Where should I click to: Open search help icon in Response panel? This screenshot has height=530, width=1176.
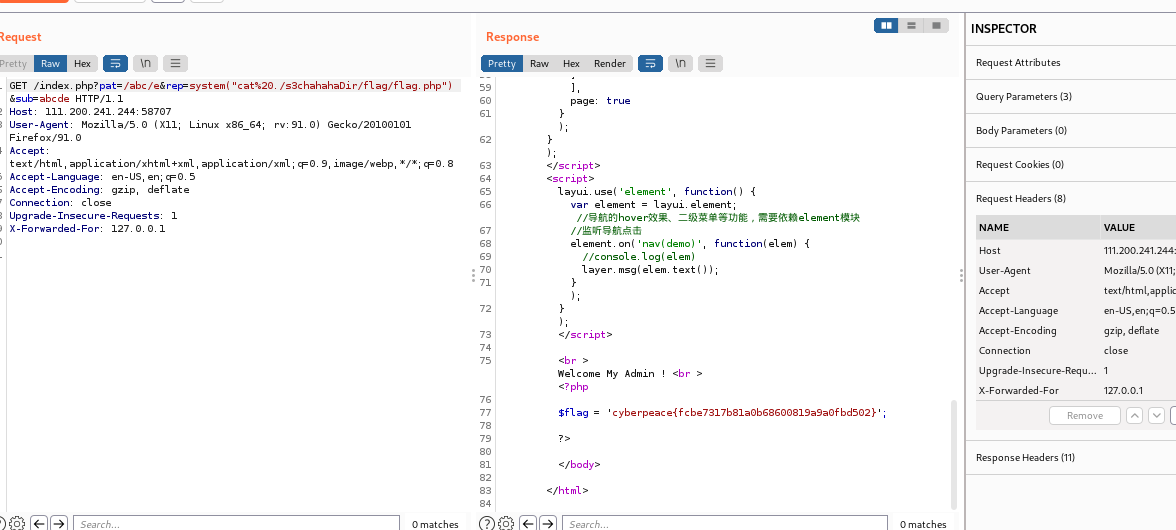[x=487, y=523]
